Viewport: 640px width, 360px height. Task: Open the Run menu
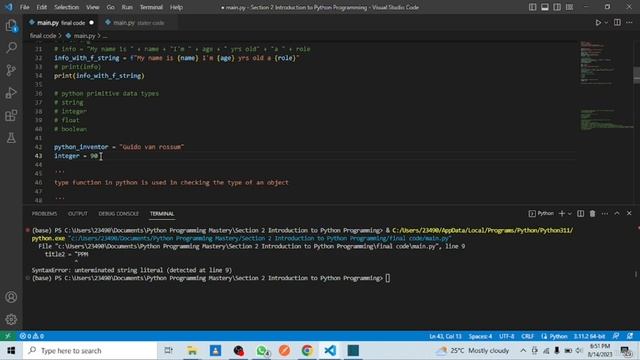click(127, 7)
